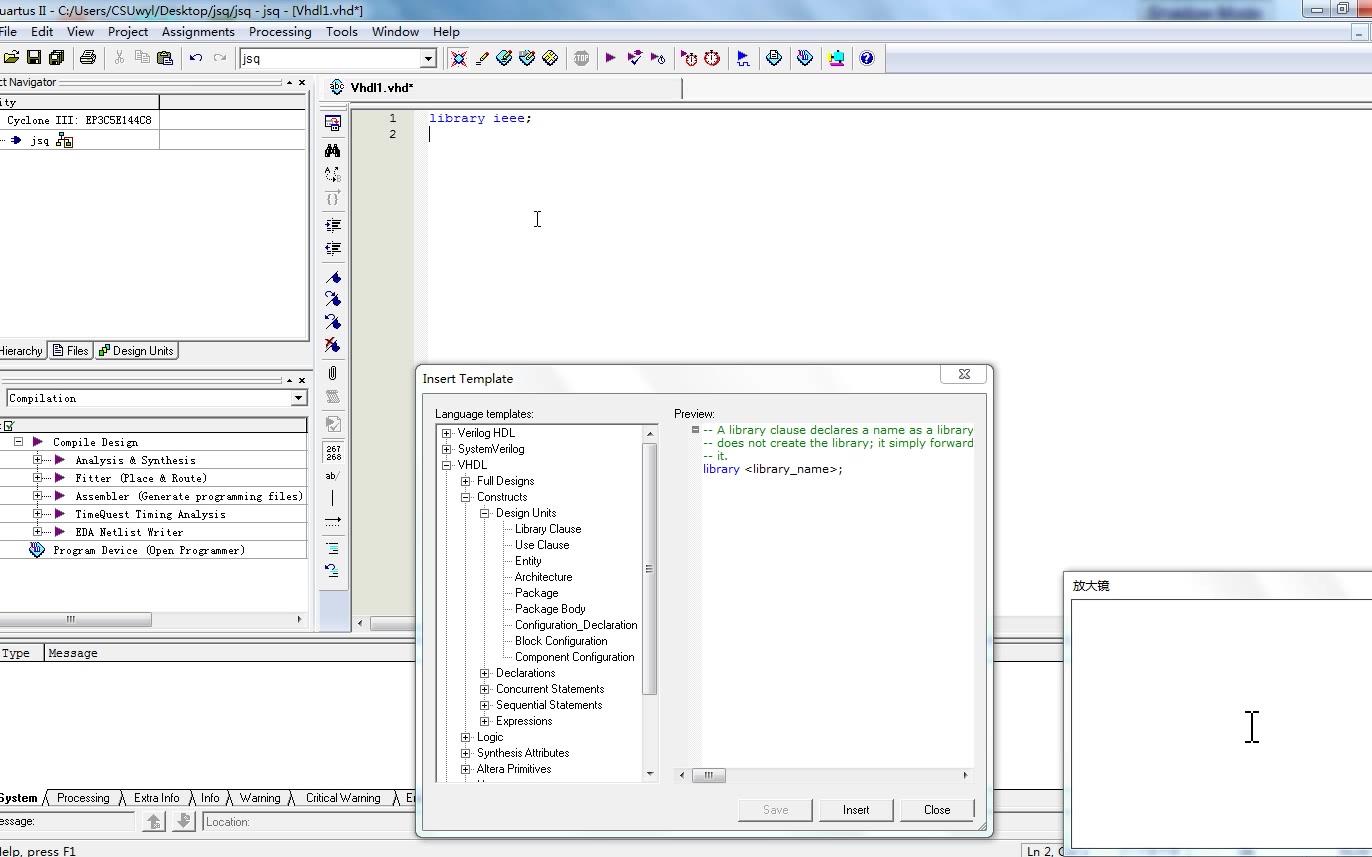Open the jsq project dropdown in toolbar
The width and height of the screenshot is (1372, 857).
428,58
